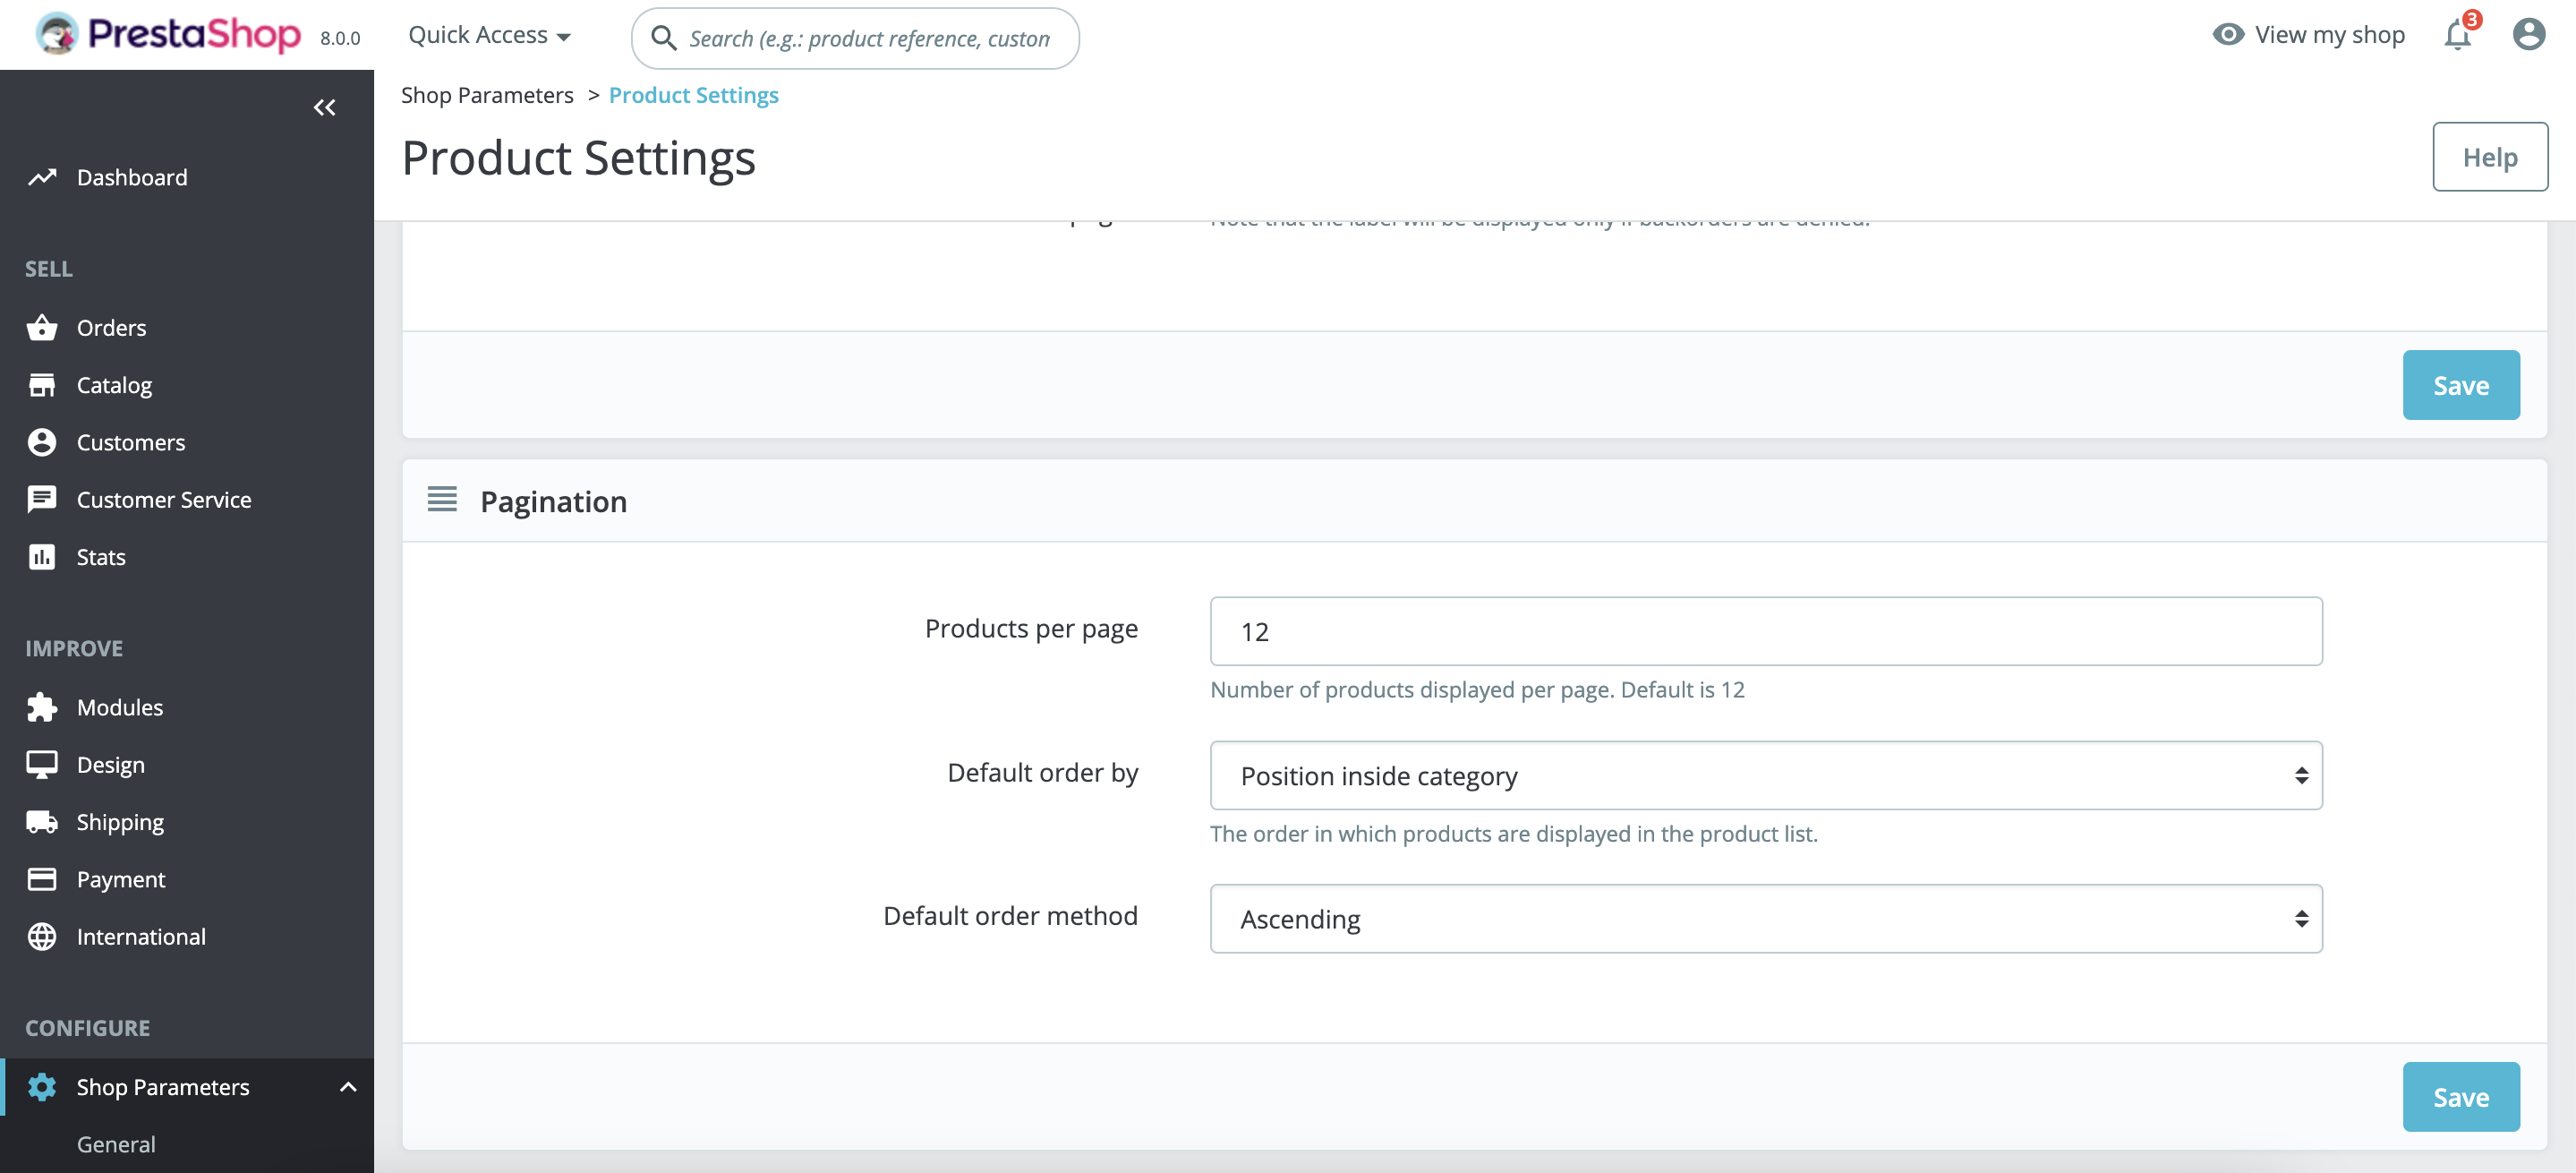Open Customer Service menu item
This screenshot has width=2576, height=1173.
click(164, 500)
